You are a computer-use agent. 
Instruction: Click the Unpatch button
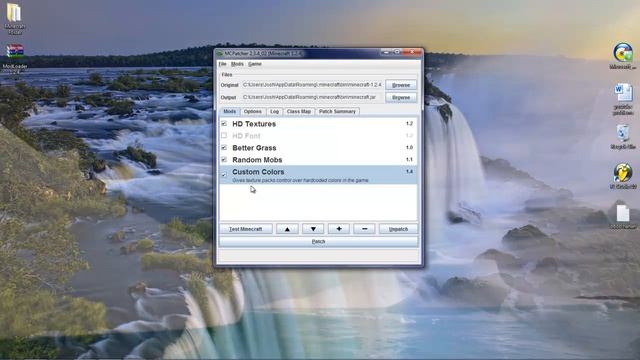pyautogui.click(x=398, y=229)
